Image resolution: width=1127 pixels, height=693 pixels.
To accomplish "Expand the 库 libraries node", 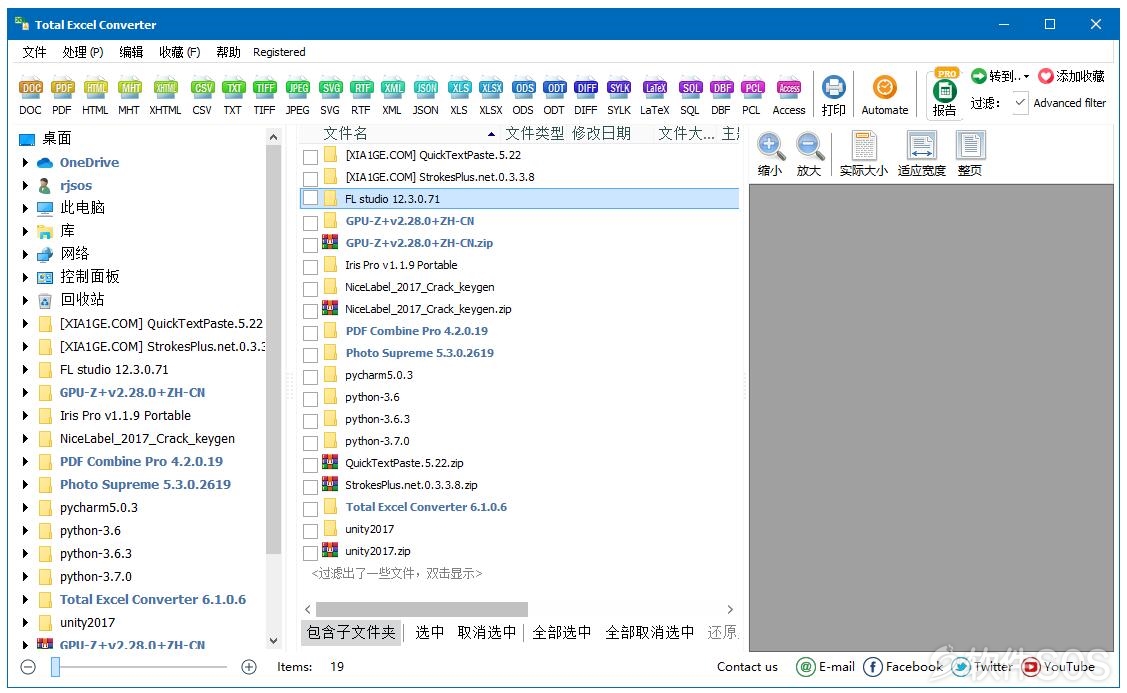I will (26, 231).
